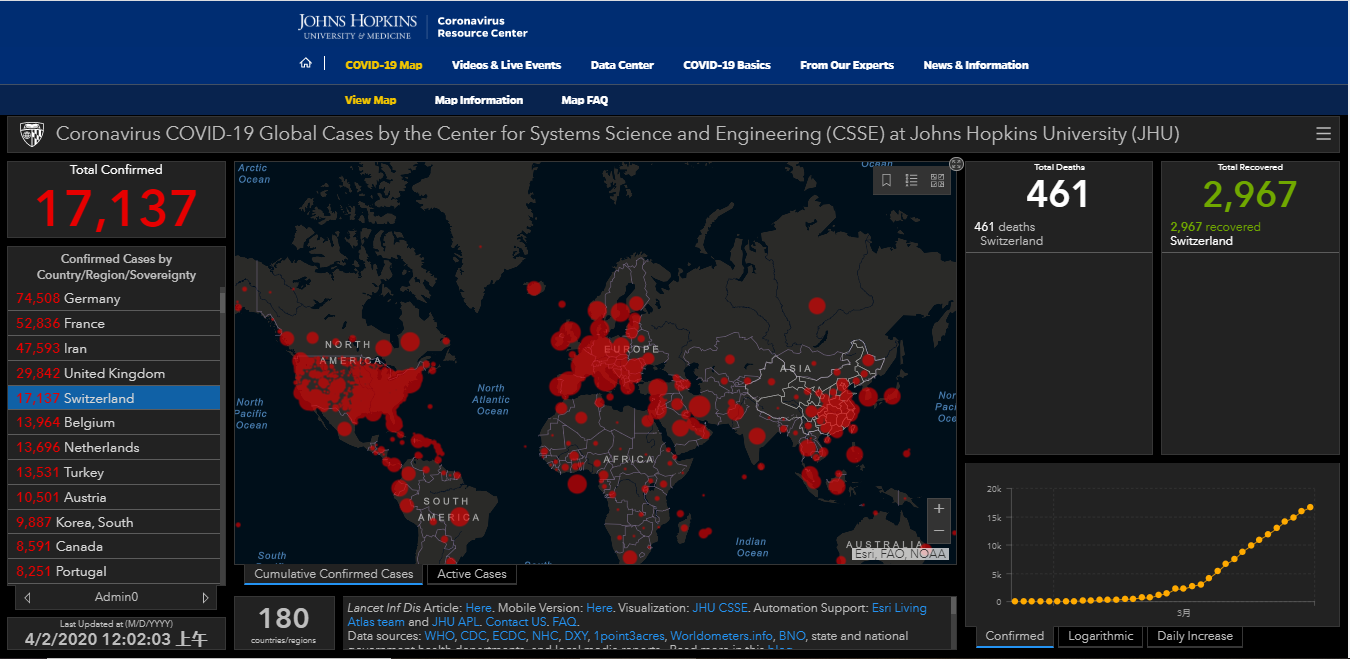Screen dimensions: 1350x659
Task: Click the 2,967 total recovered number
Action: [1249, 194]
